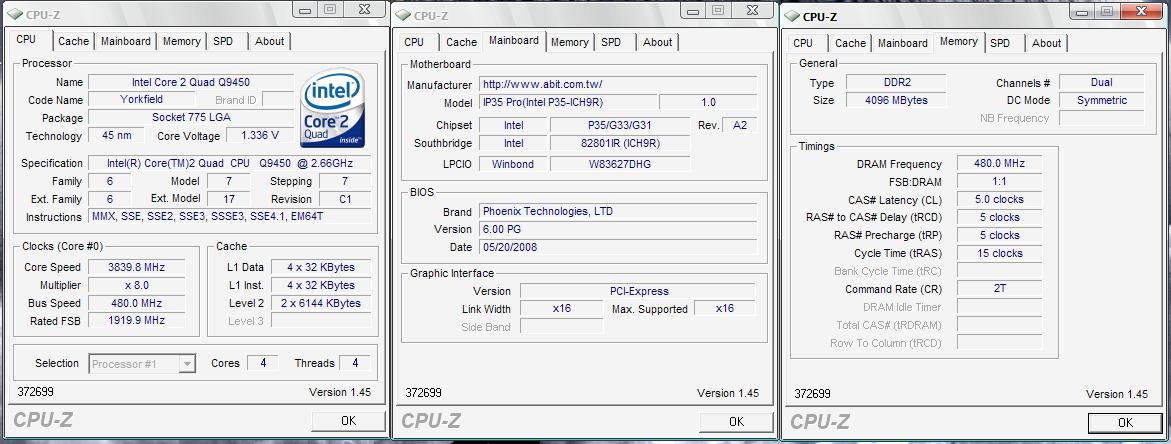Click the CPU-Z title icon in the middle window
This screenshot has width=1171, height=444.
pyautogui.click(x=402, y=15)
